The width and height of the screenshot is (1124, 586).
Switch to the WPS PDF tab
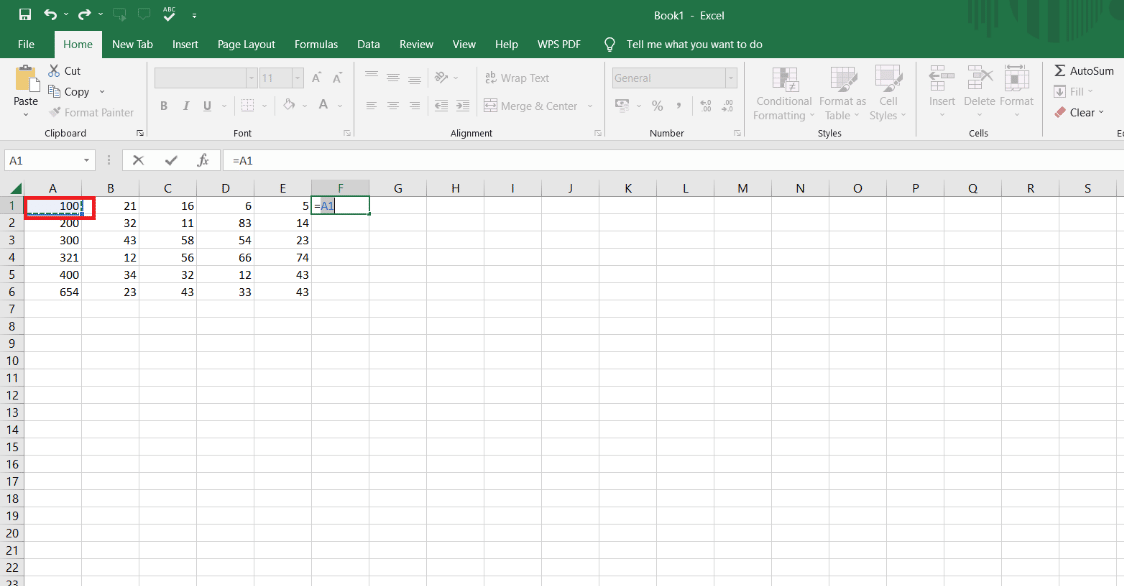pos(558,44)
